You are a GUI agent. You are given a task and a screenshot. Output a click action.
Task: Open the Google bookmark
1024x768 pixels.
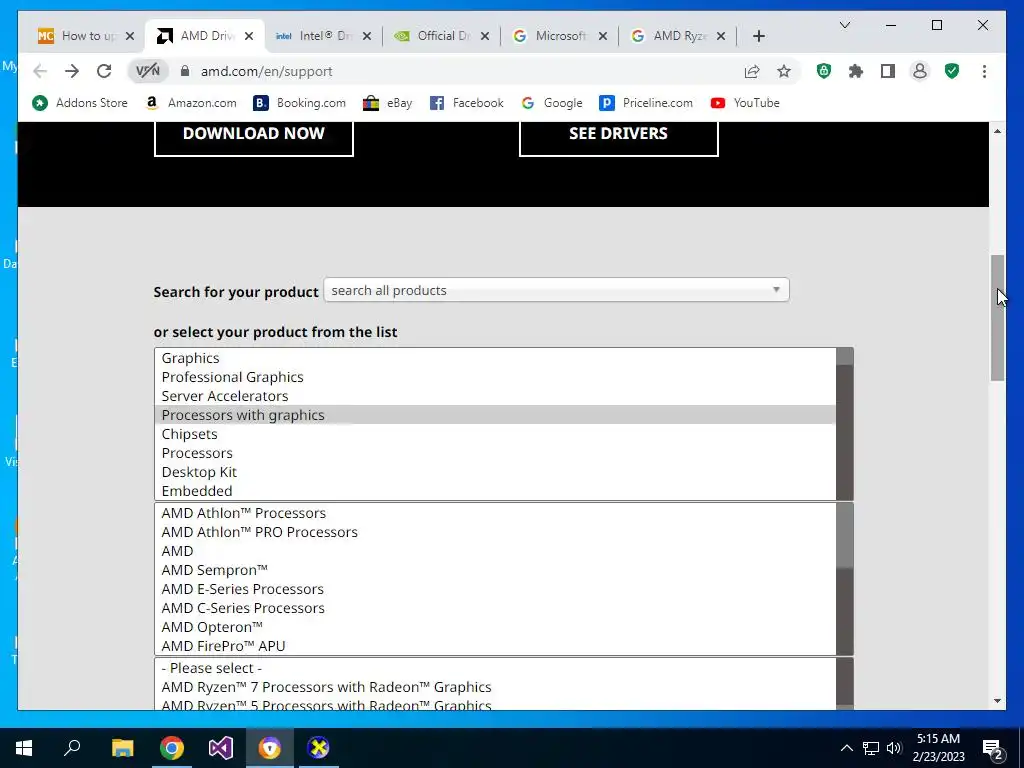(552, 103)
